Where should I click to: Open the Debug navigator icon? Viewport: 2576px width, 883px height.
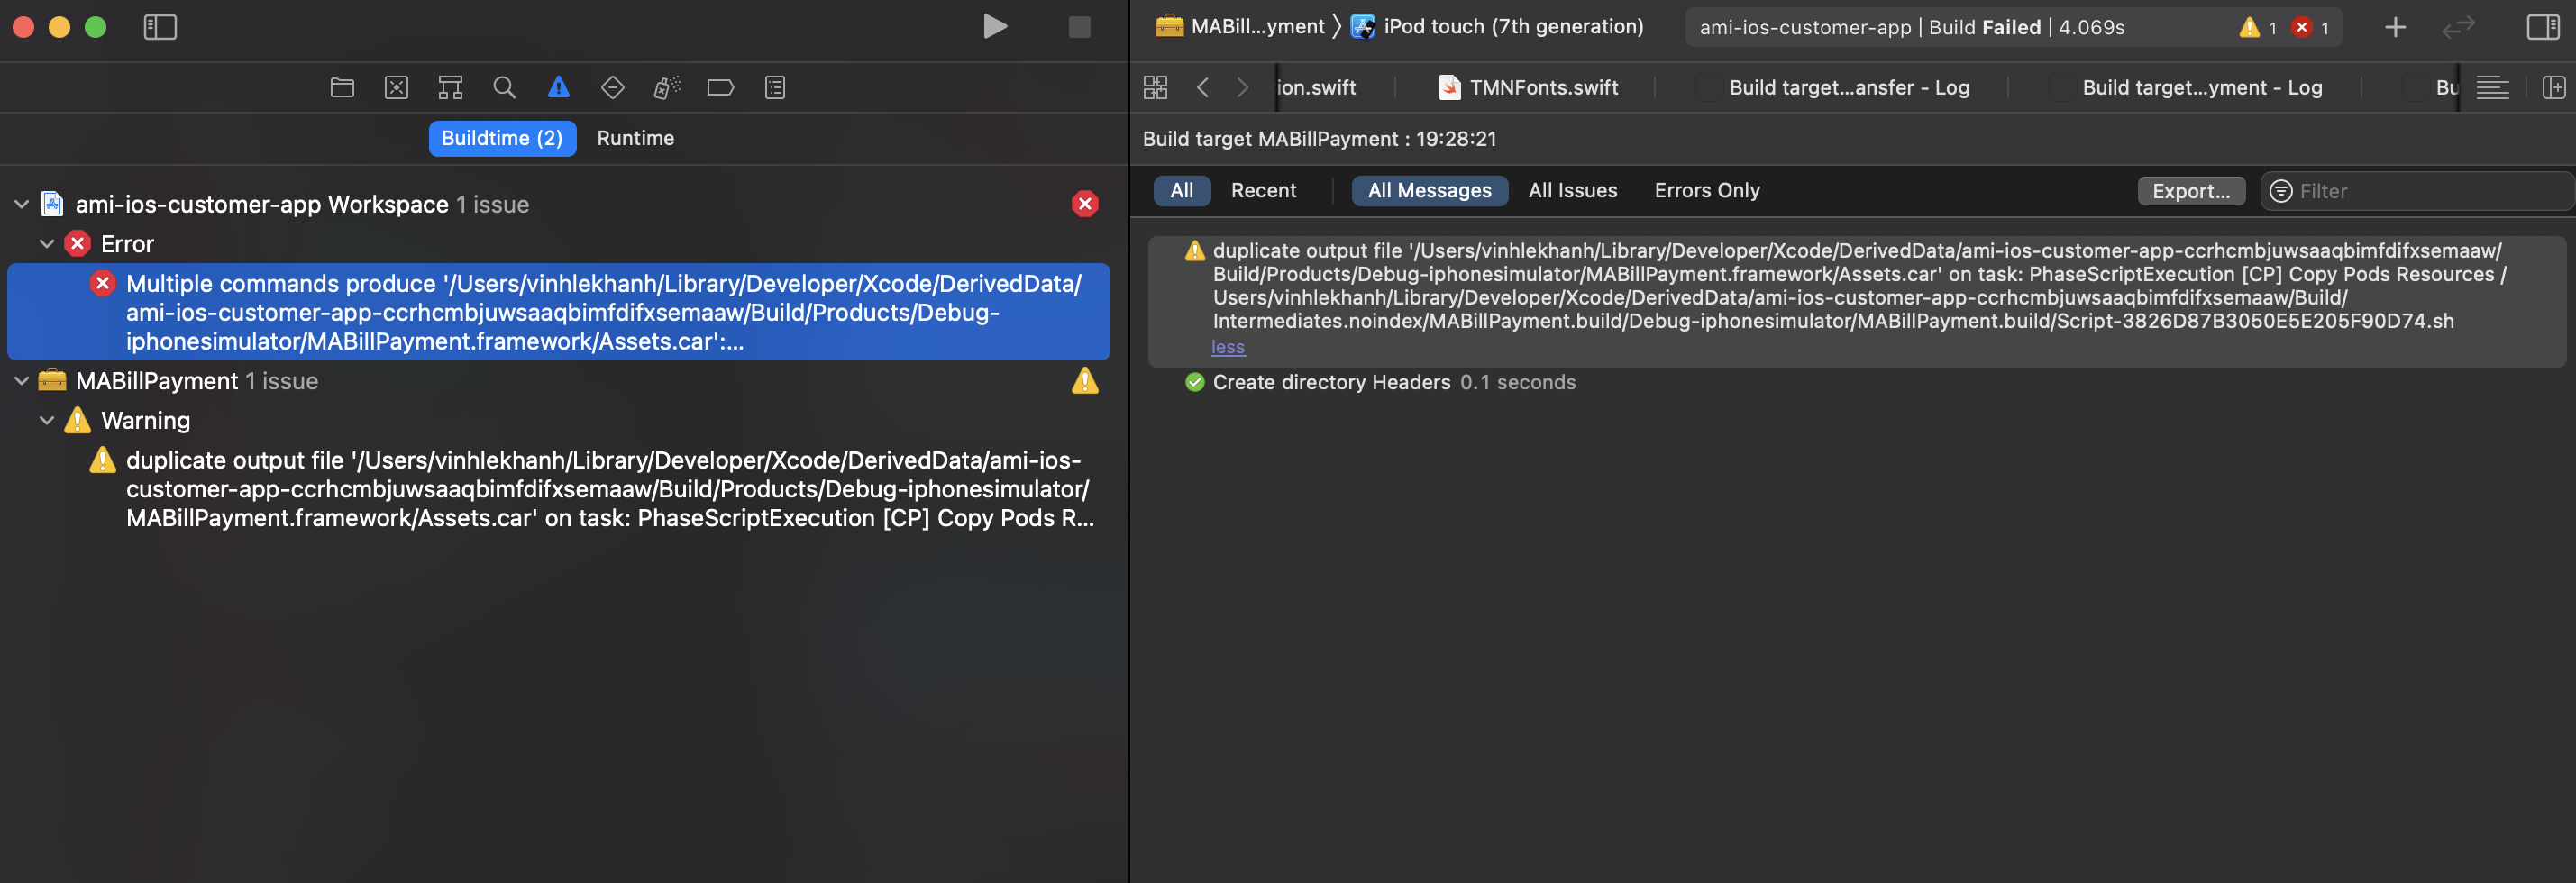click(664, 87)
